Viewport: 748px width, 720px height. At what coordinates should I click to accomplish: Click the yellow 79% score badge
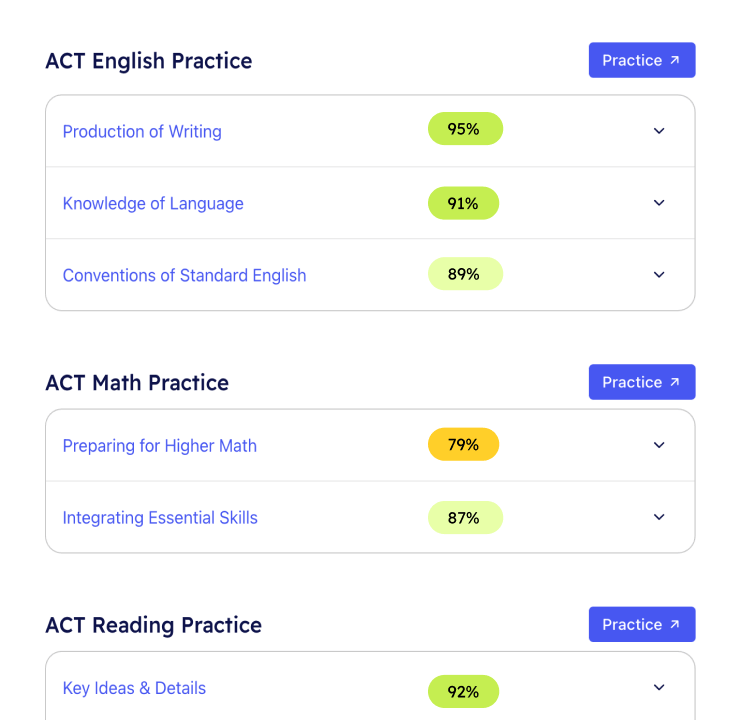463,445
